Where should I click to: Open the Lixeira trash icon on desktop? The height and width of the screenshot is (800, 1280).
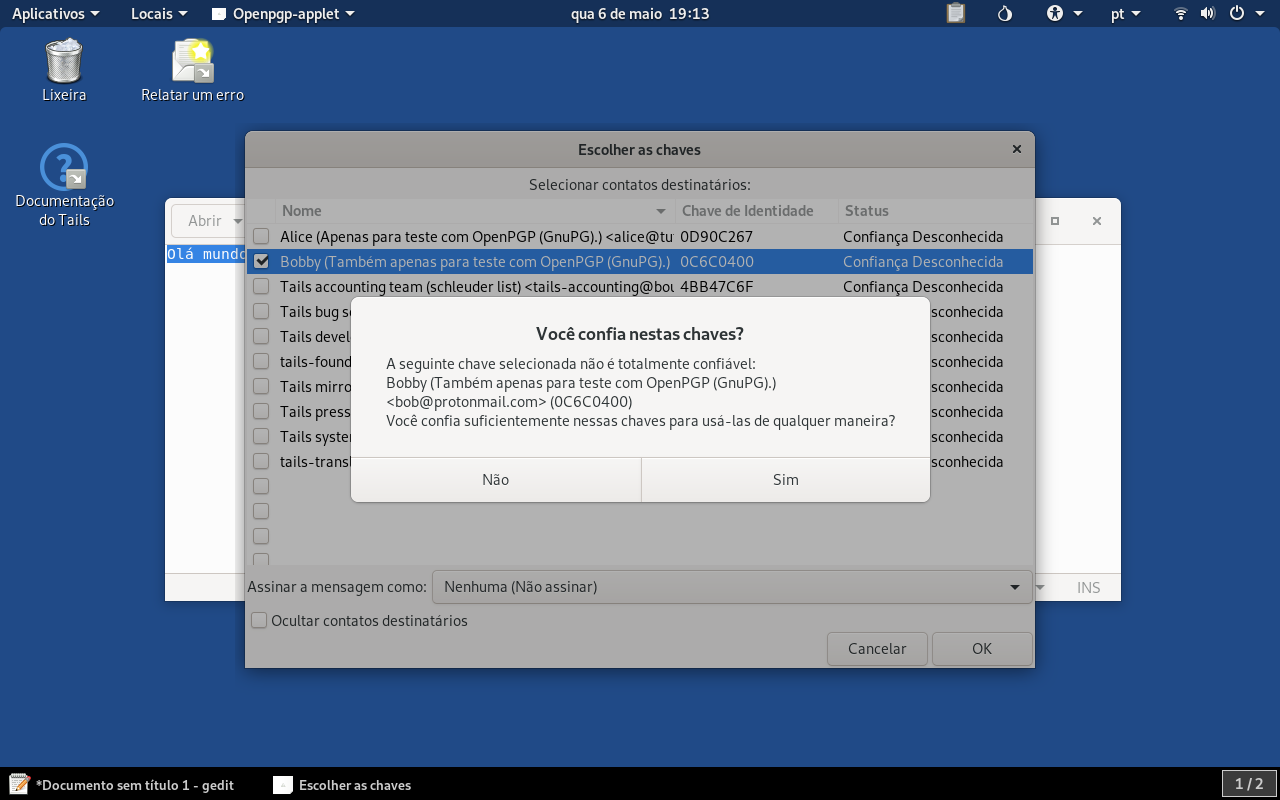coord(64,70)
